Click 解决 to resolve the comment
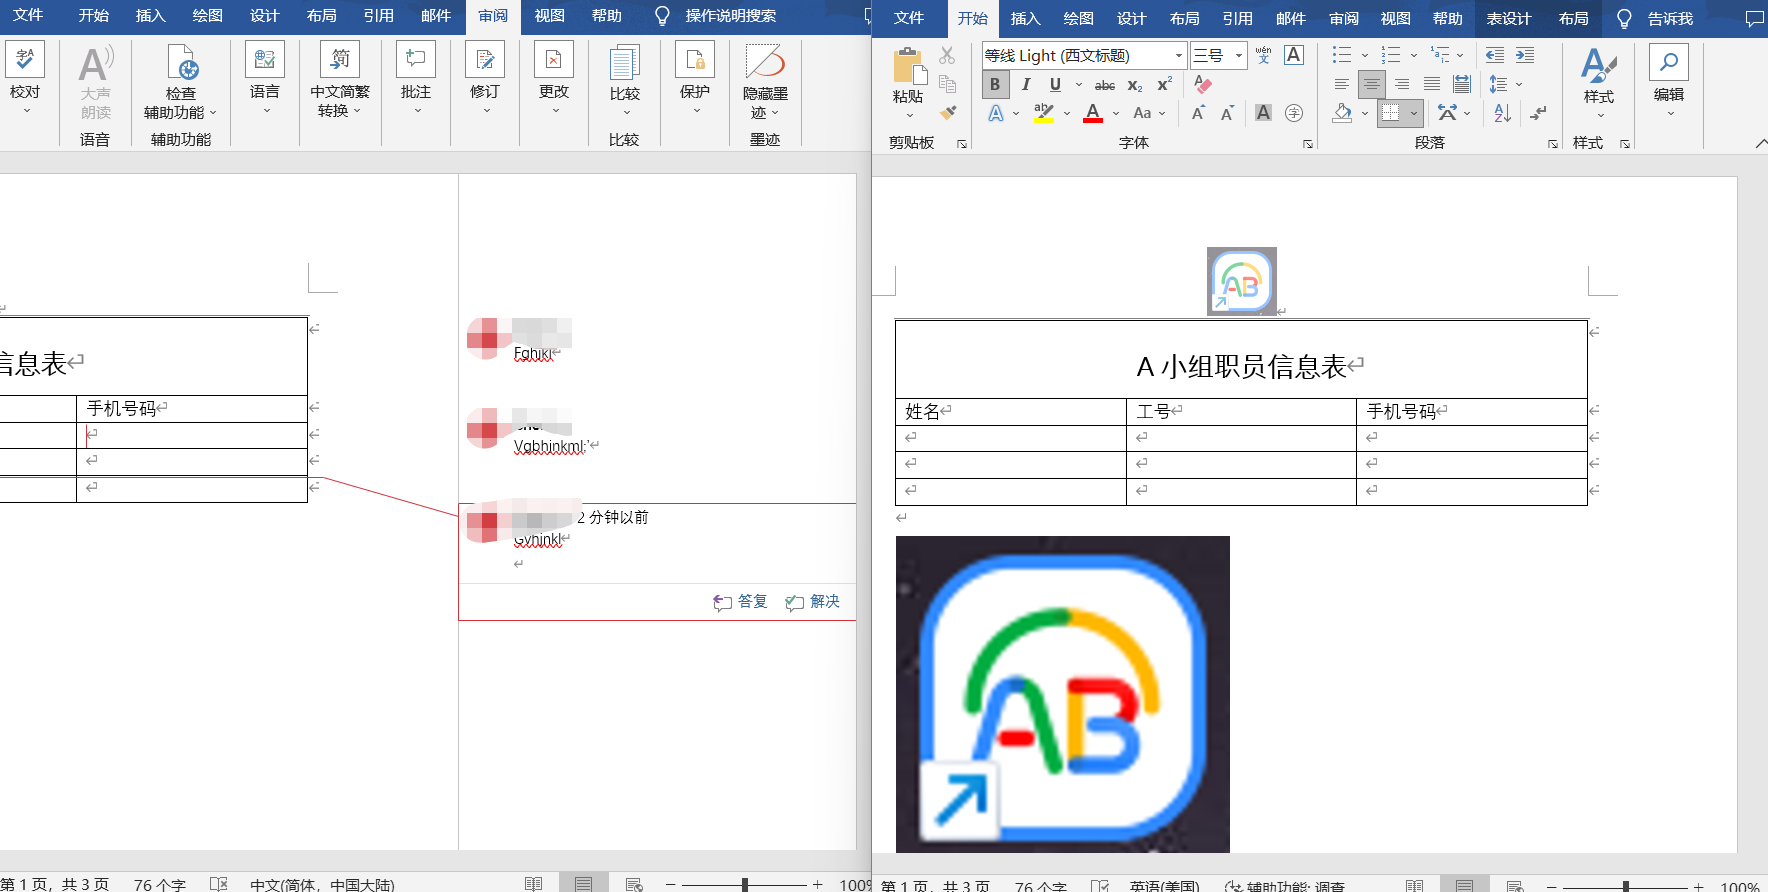1768x892 pixels. tap(813, 602)
